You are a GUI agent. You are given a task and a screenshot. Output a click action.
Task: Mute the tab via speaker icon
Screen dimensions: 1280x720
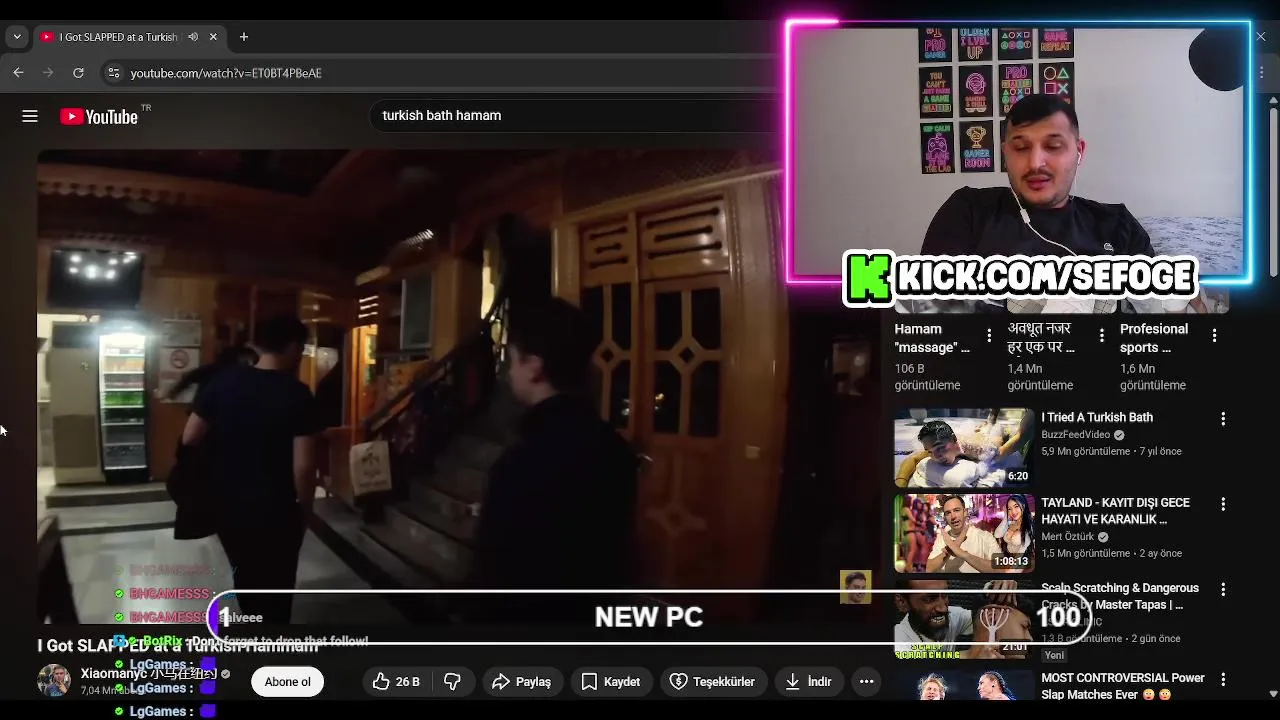[192, 37]
